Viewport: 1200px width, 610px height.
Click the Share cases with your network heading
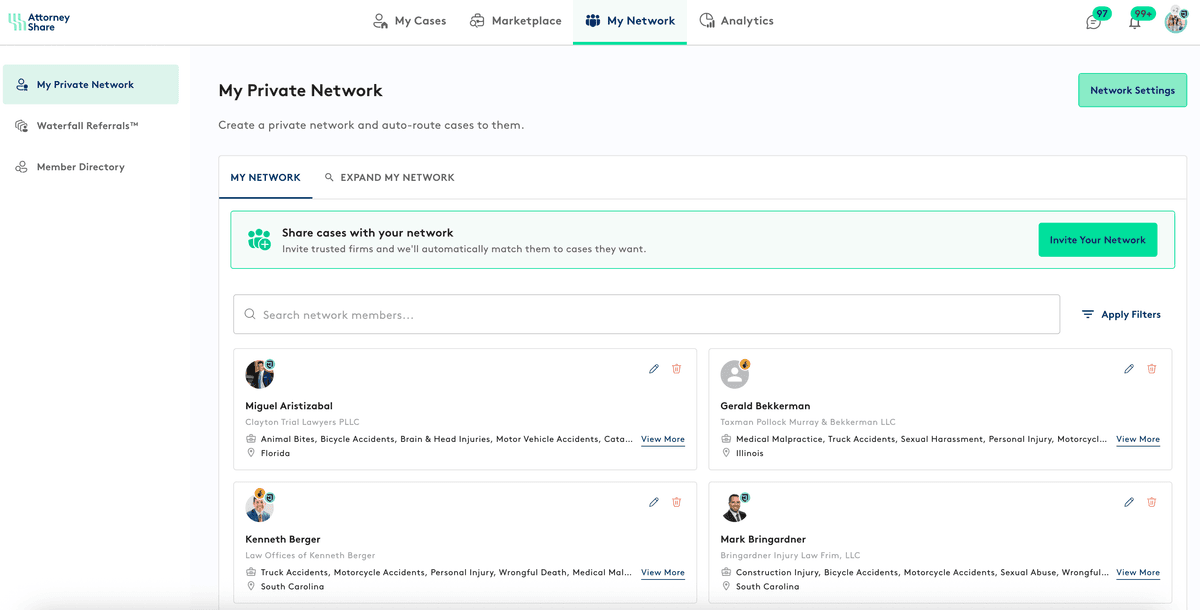[x=367, y=232]
